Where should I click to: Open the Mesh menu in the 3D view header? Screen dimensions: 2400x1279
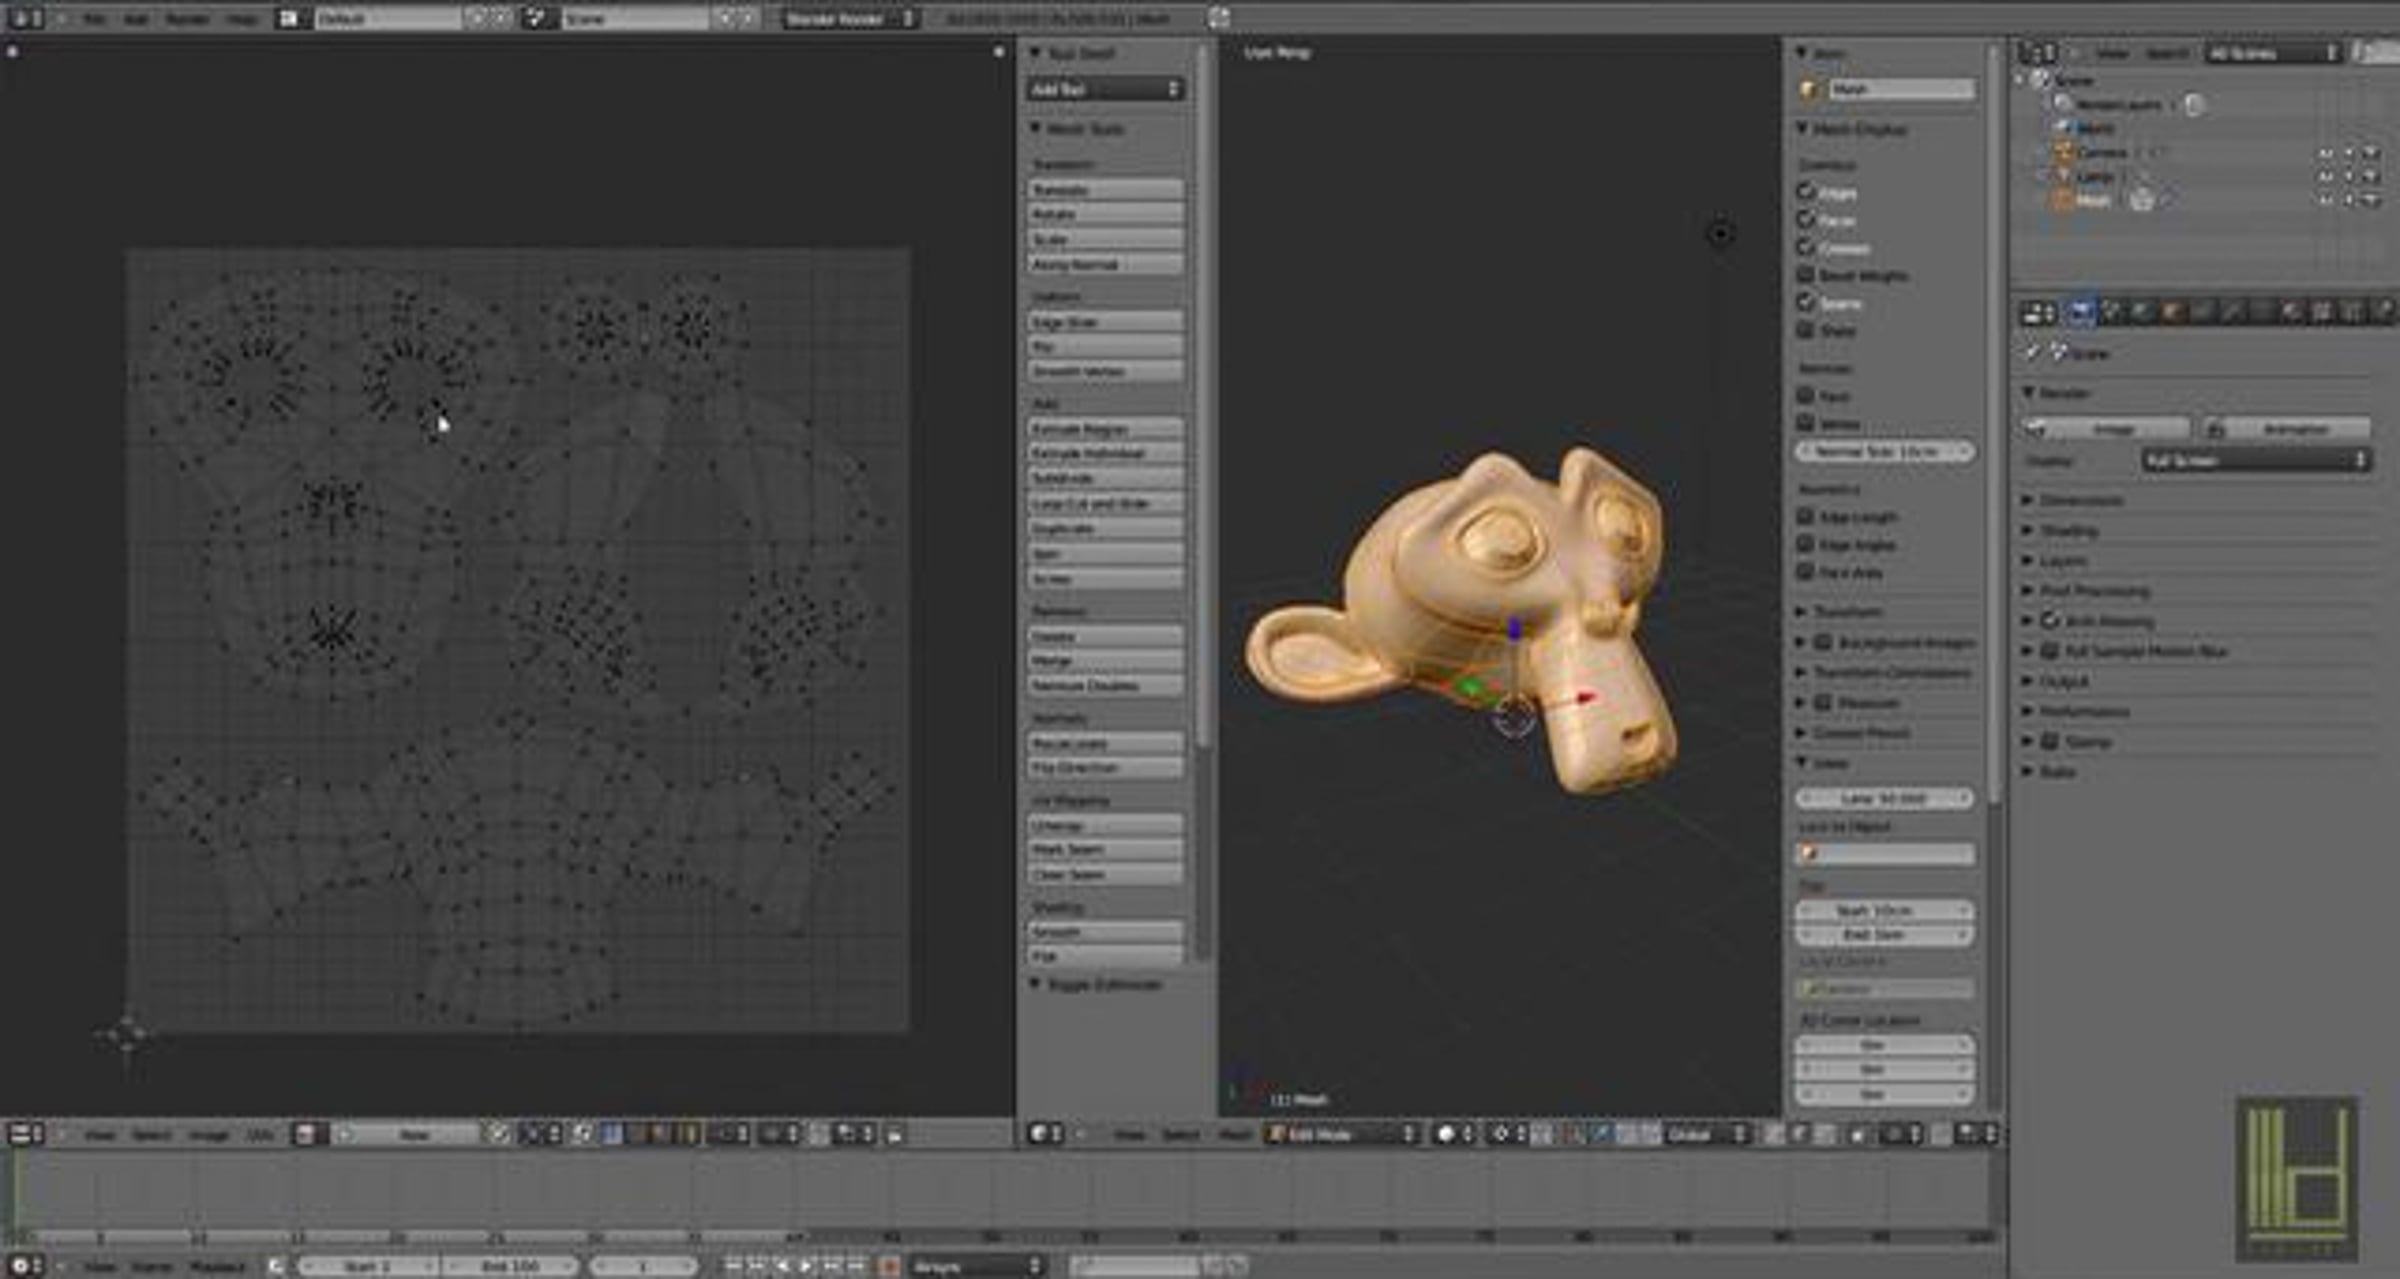point(1236,1134)
